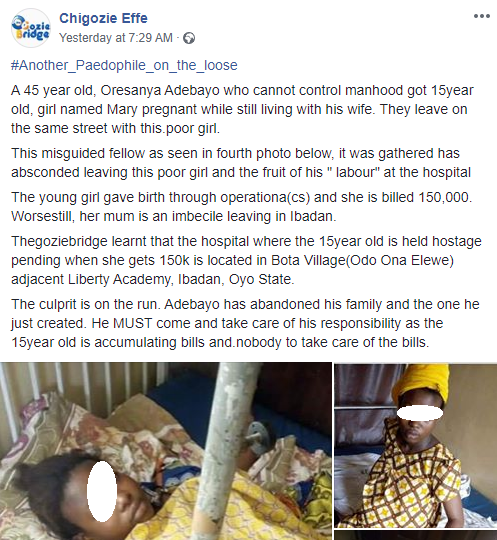Follow the #Another_Paedophile_on_the_loose hashtag

pos(124,65)
